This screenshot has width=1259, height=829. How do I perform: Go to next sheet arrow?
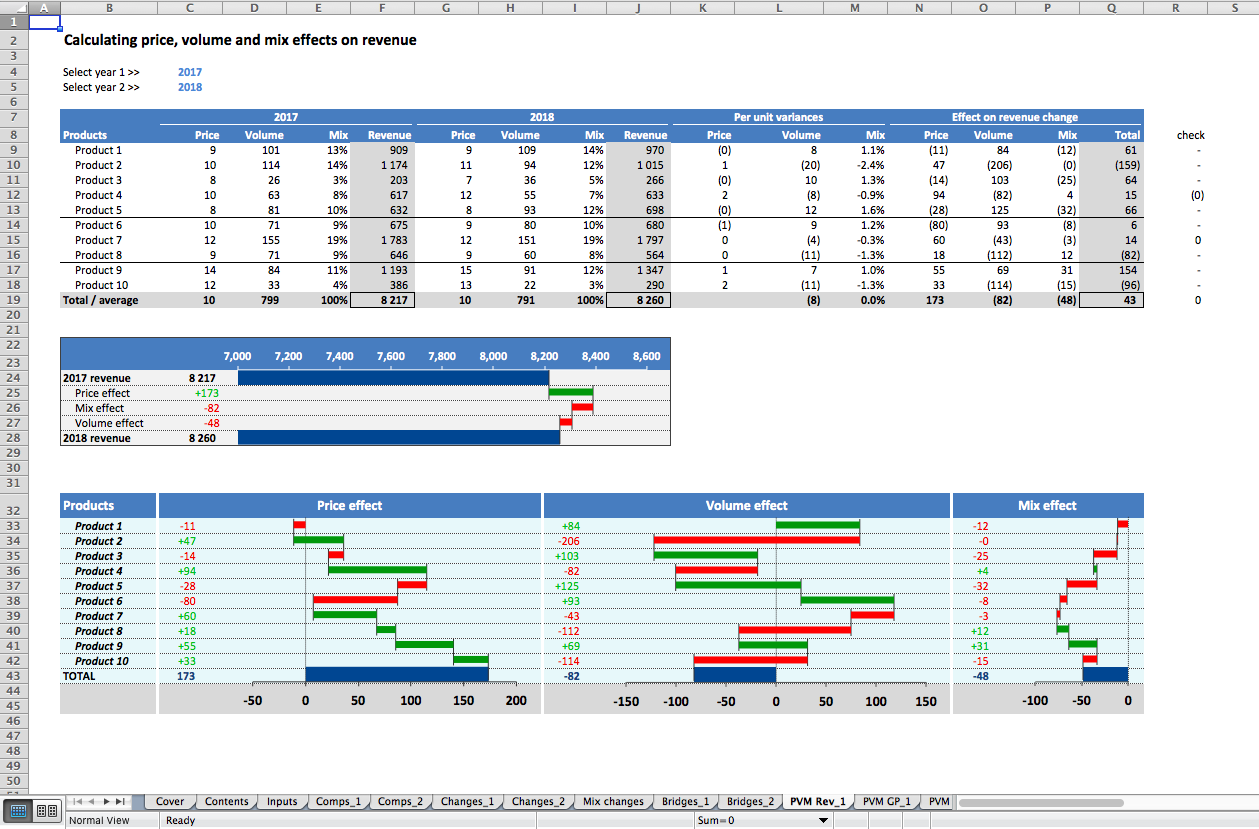[x=106, y=802]
